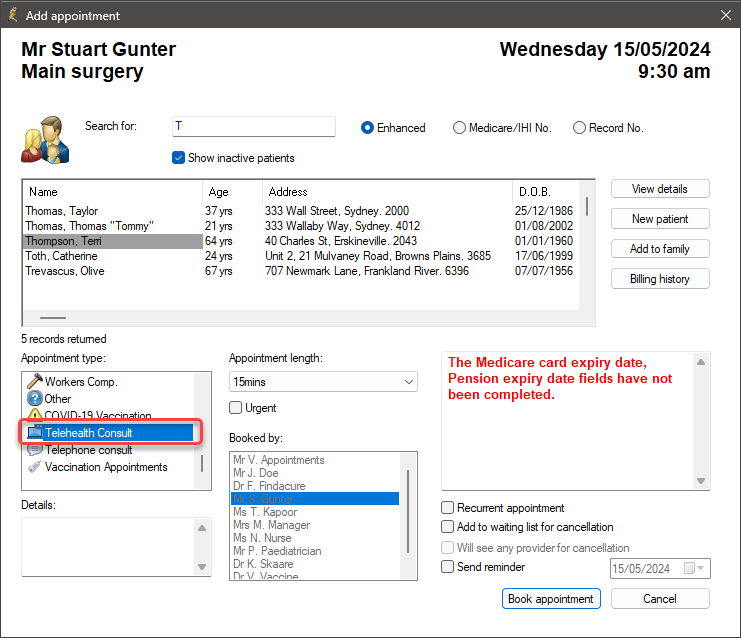Choose Ms T. Kapoor in Booked by
Viewport: 741px width, 638px height.
pos(315,512)
